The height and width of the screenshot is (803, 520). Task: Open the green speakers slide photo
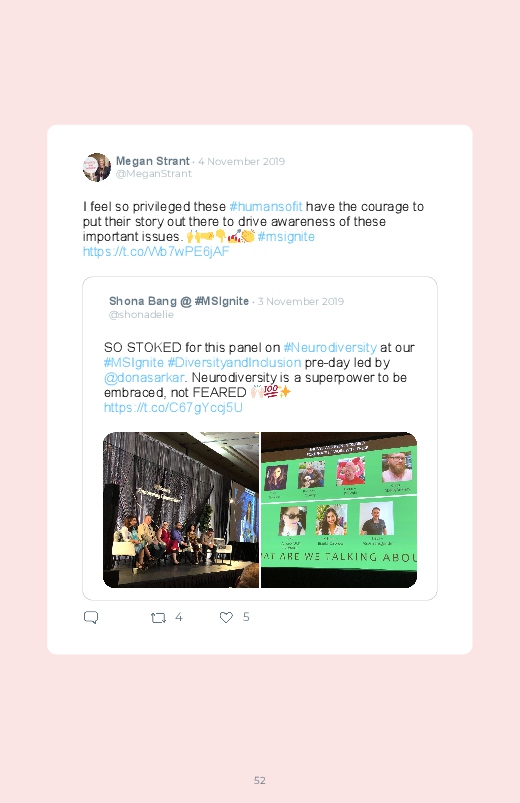coord(339,510)
